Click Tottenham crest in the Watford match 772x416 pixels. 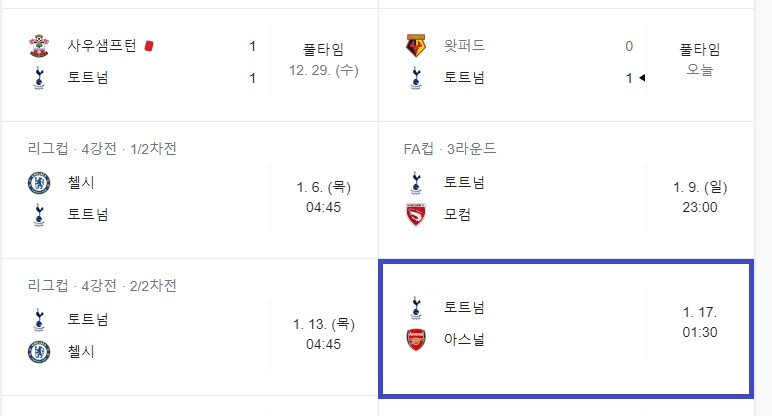coord(416,78)
